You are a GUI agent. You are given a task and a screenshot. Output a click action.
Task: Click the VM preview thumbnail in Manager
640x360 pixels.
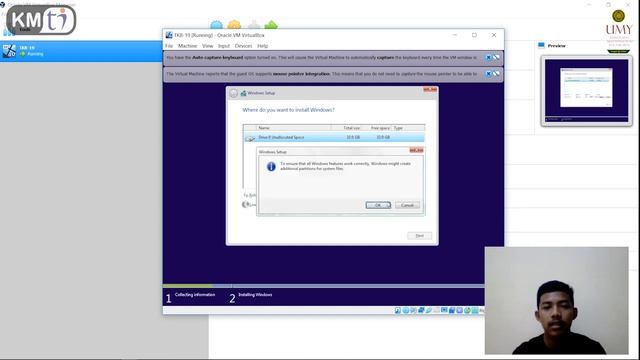pos(587,91)
